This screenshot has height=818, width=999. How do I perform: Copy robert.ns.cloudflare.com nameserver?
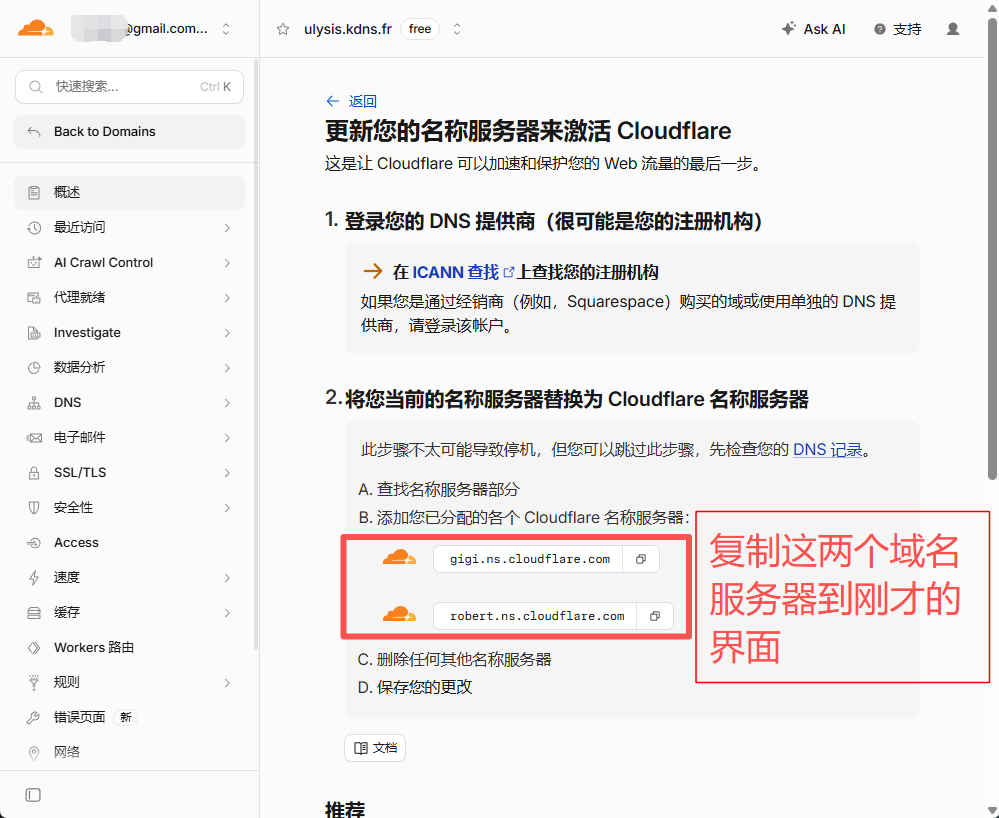click(655, 616)
